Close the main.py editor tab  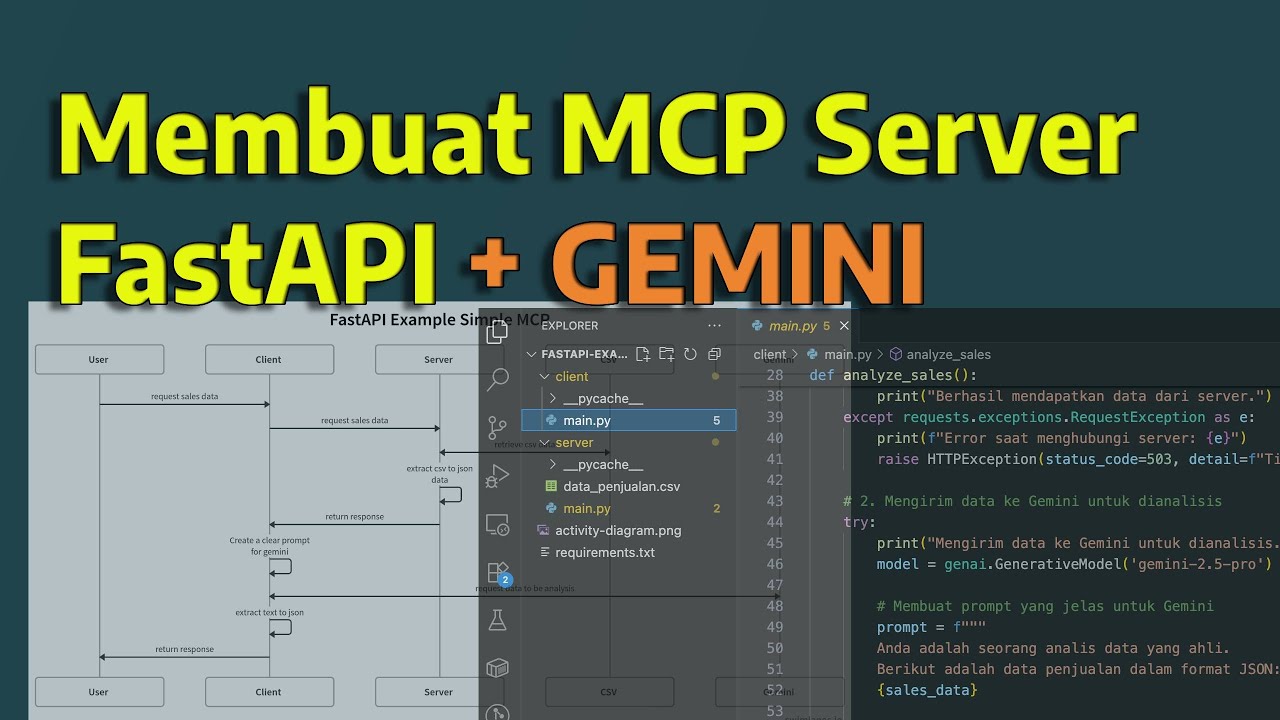coord(844,326)
